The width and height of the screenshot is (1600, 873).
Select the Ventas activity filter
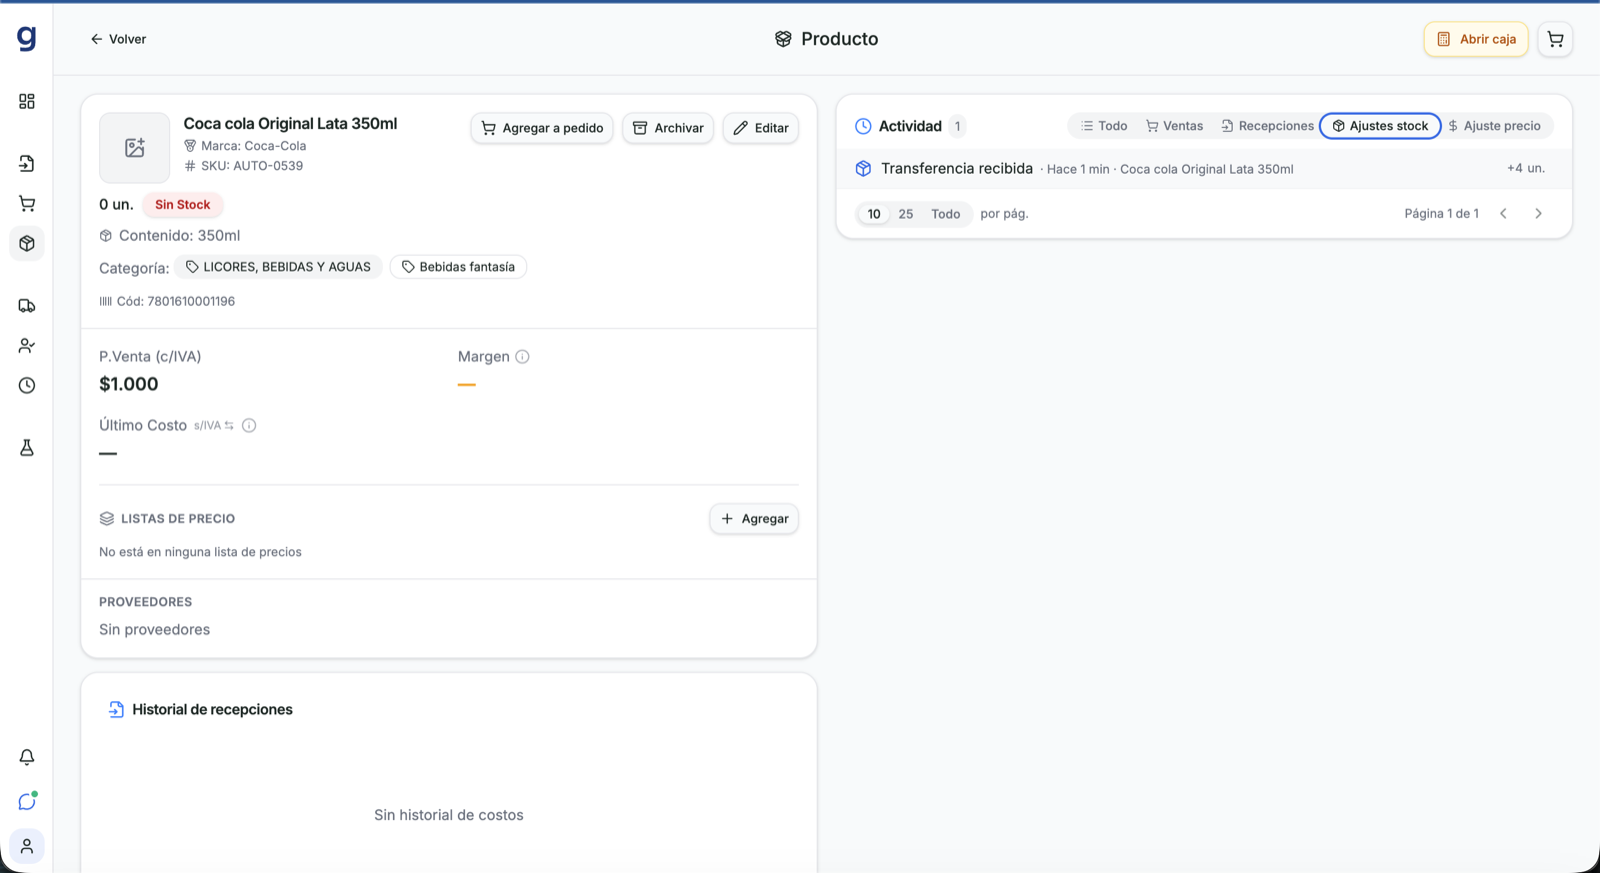[1174, 126]
